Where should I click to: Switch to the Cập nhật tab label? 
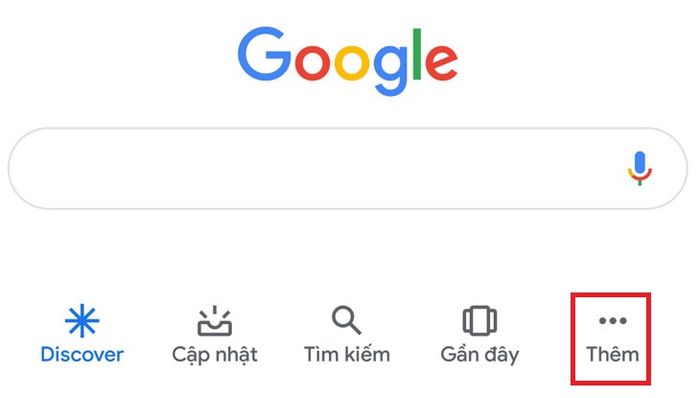point(215,356)
